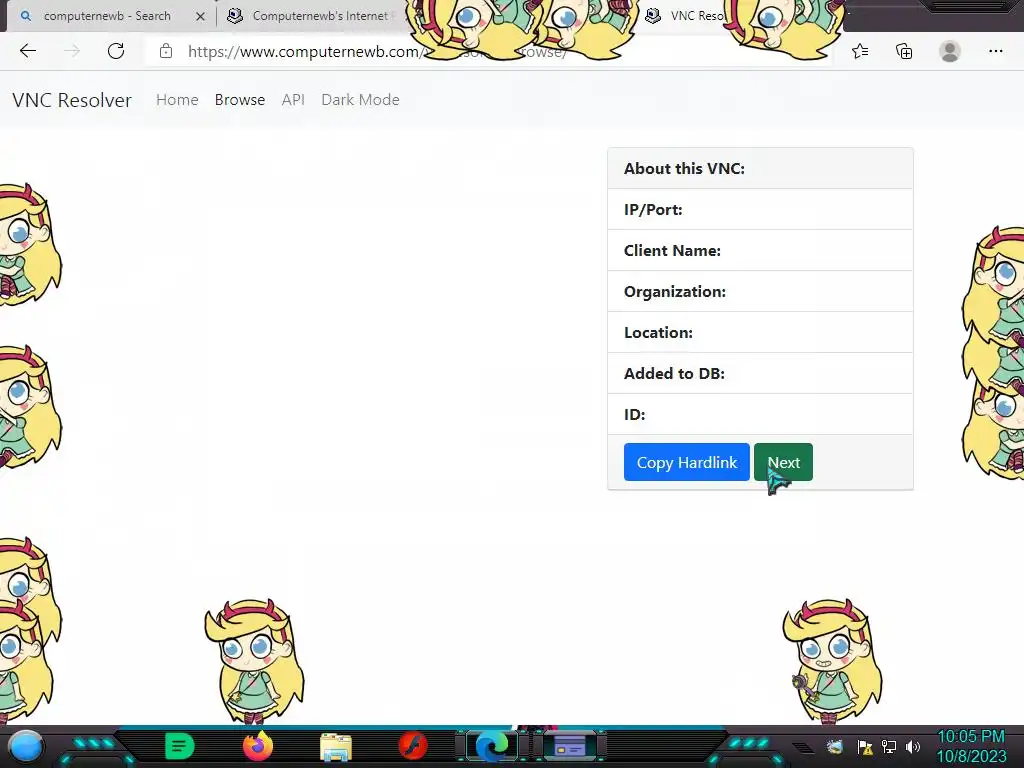This screenshot has width=1024, height=768.
Task: View site info via the lock icon
Action: [166, 51]
